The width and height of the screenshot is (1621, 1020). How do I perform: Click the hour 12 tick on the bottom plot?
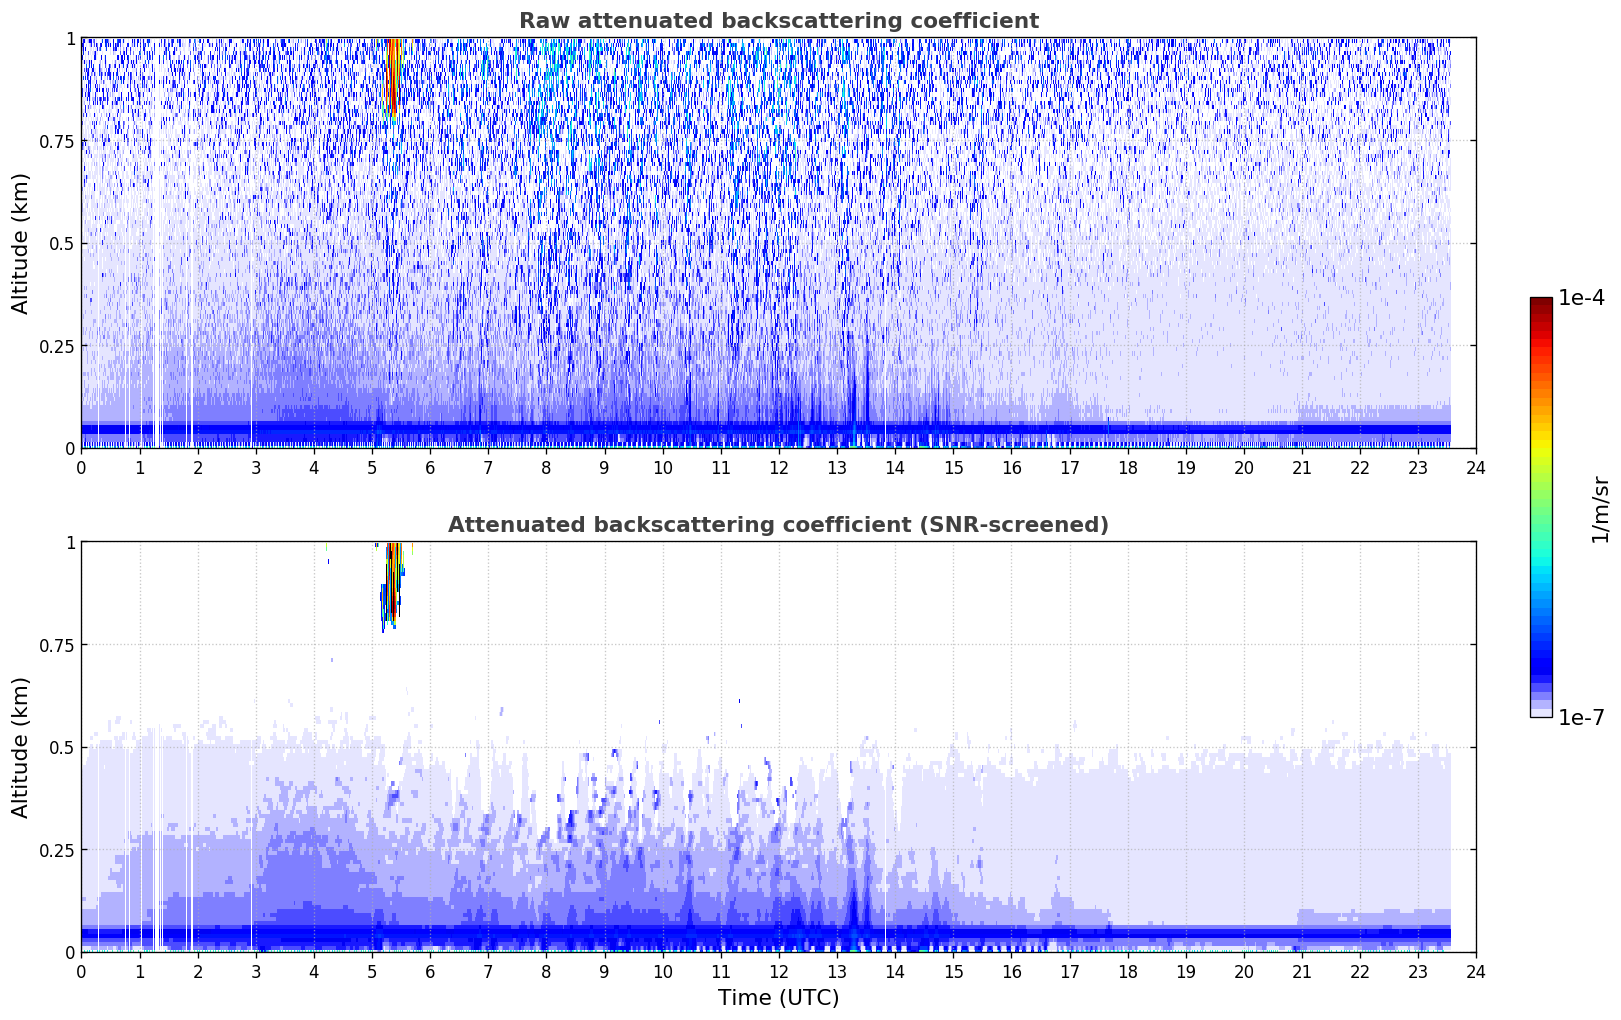tap(778, 972)
